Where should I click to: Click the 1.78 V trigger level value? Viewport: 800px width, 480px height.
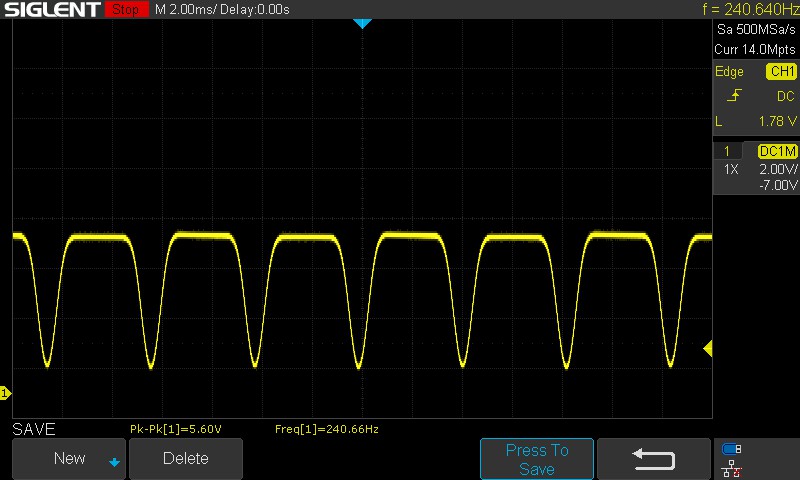coord(778,121)
